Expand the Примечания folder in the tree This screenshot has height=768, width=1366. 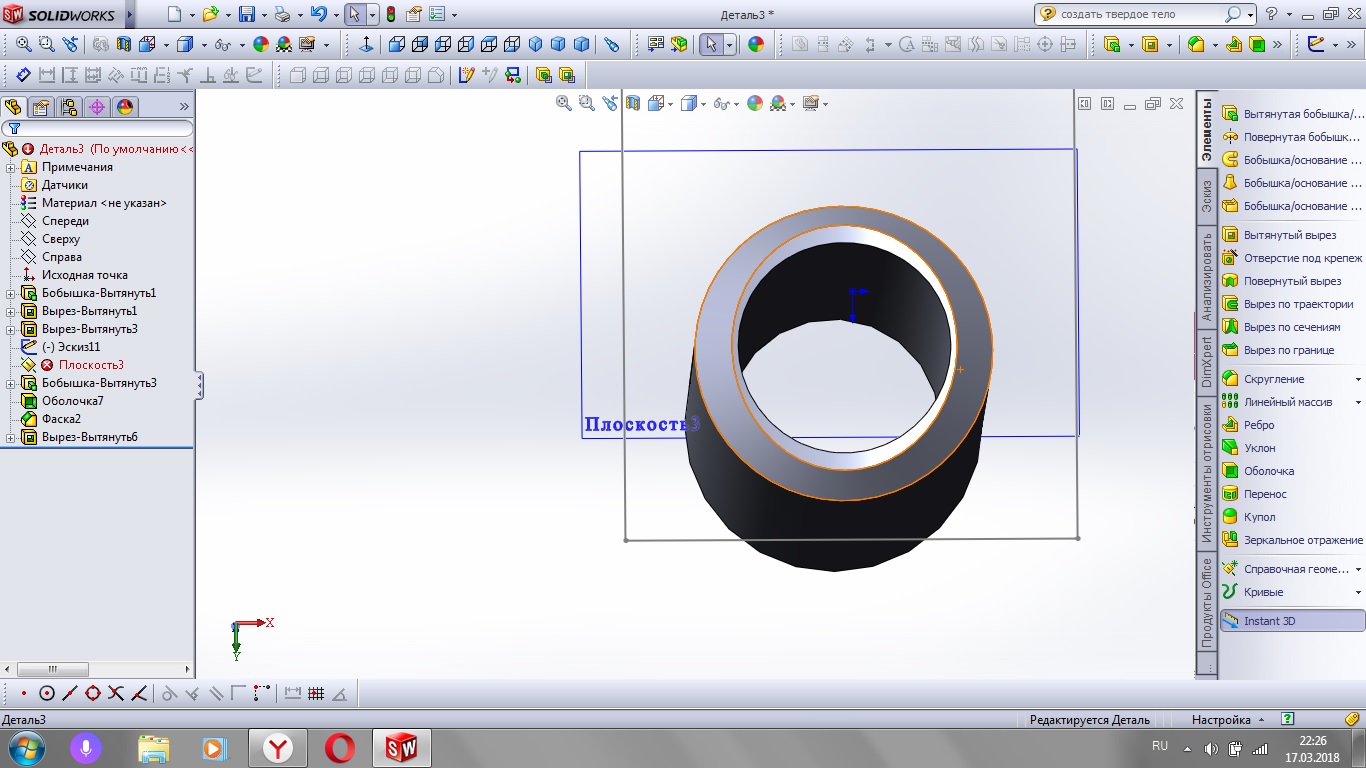click(10, 167)
